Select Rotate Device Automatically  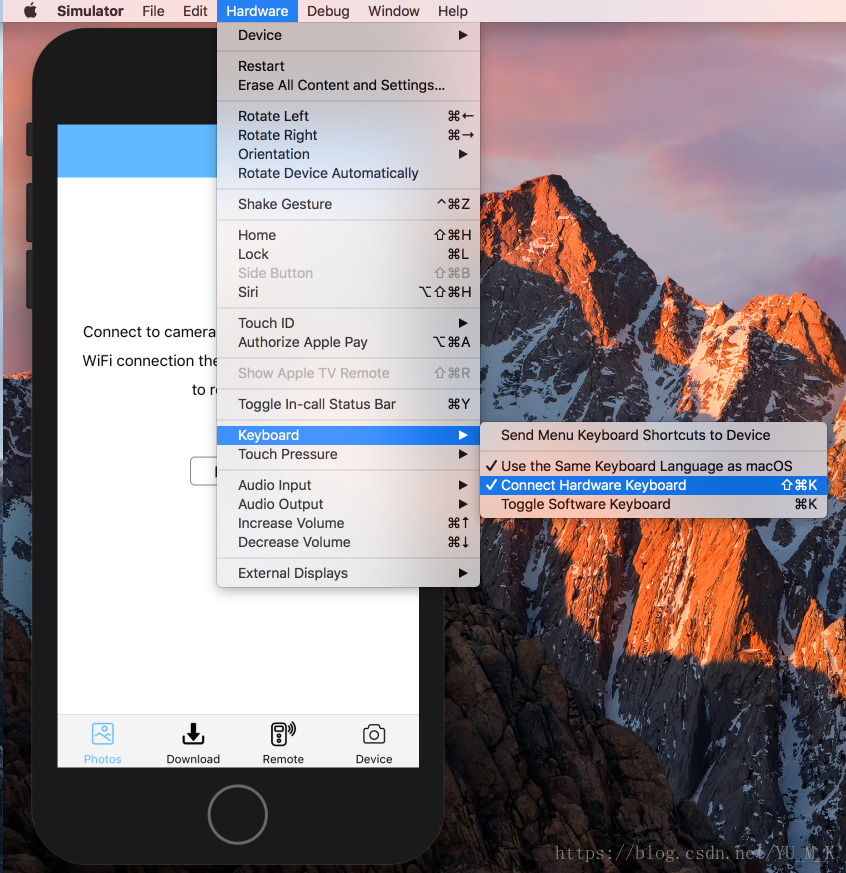point(348,173)
